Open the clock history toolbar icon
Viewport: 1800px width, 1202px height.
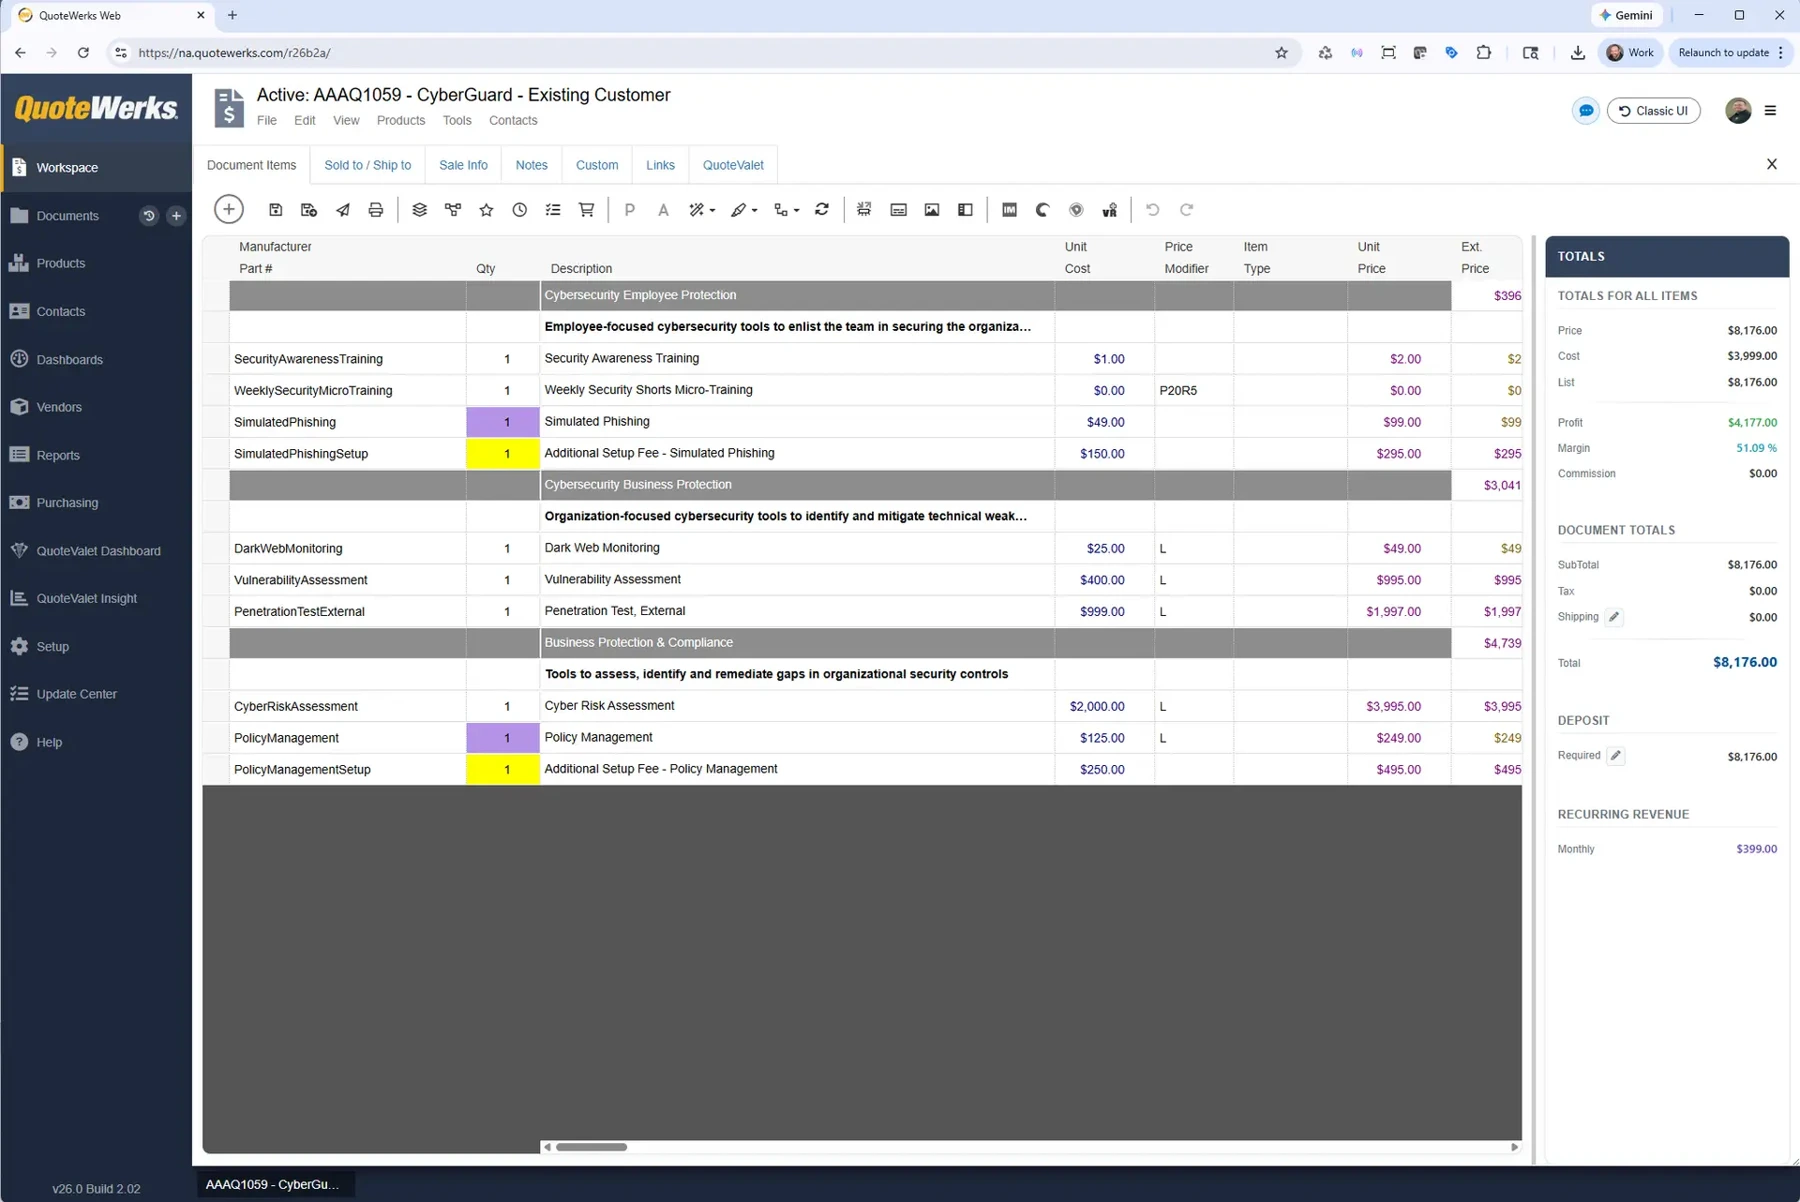pos(520,210)
